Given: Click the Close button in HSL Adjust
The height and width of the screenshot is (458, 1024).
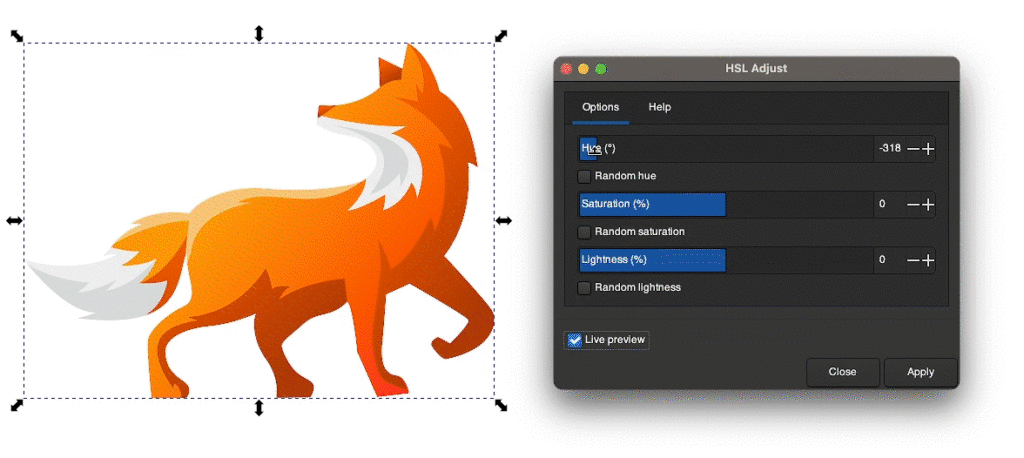Looking at the screenshot, I should tap(842, 372).
